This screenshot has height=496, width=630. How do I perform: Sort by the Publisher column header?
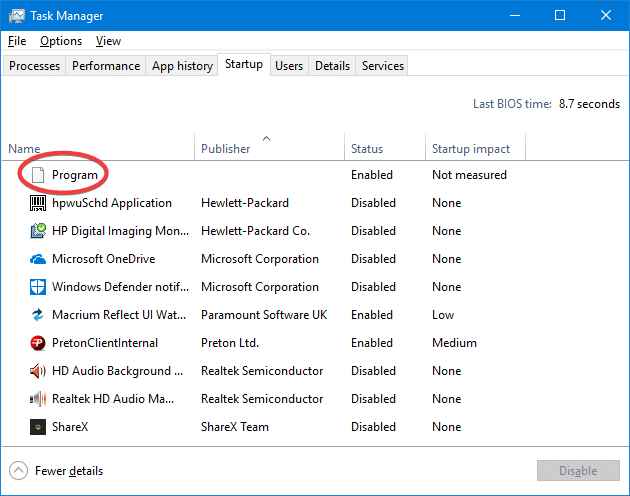coord(270,148)
